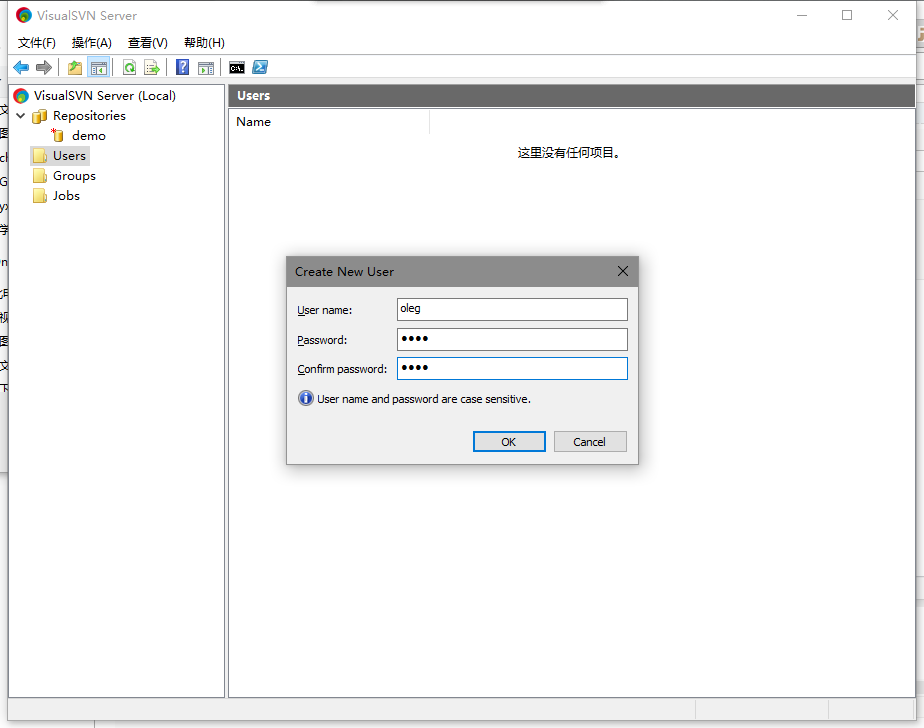Select the demo repository
Image resolution: width=924 pixels, height=728 pixels.
(x=88, y=136)
